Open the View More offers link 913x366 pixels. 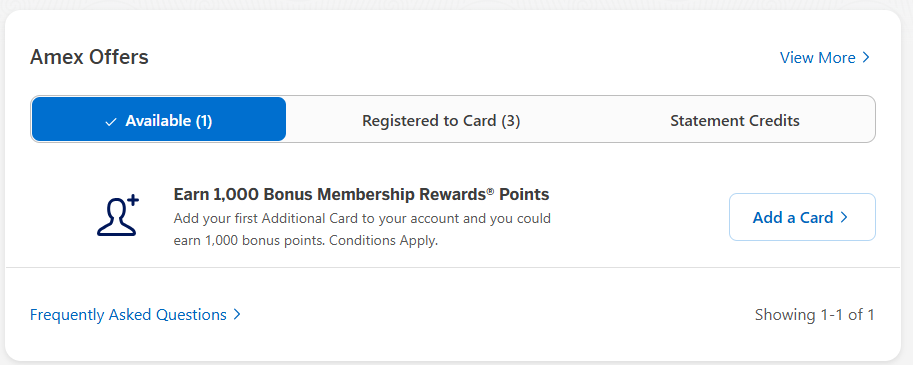824,58
